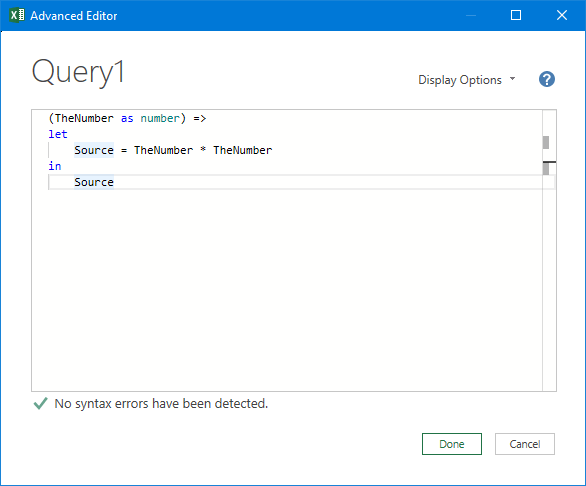Expand the Display Options dropdown
This screenshot has width=586, height=486.
coord(466,80)
